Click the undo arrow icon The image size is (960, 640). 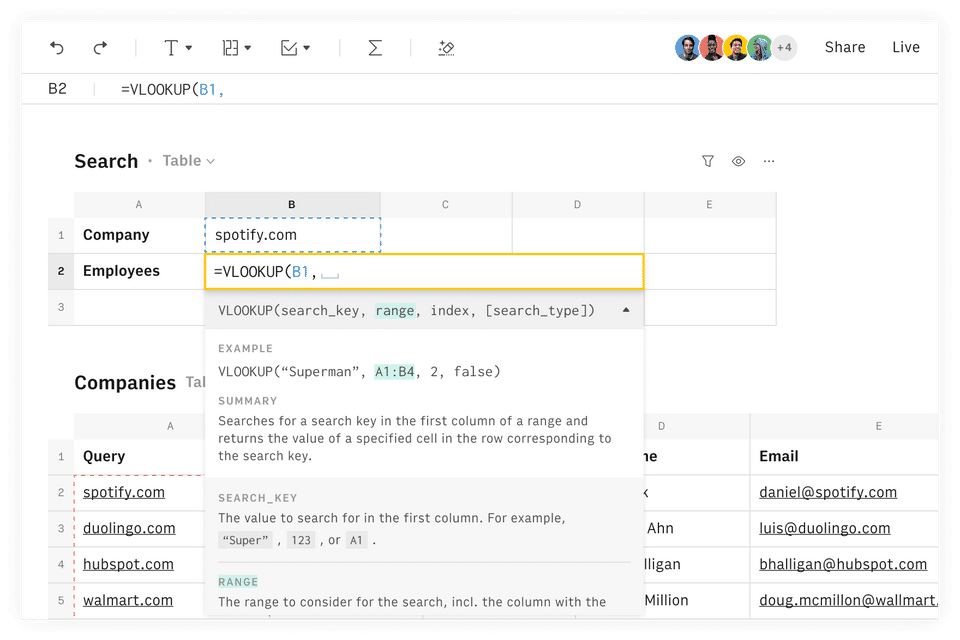tap(57, 48)
